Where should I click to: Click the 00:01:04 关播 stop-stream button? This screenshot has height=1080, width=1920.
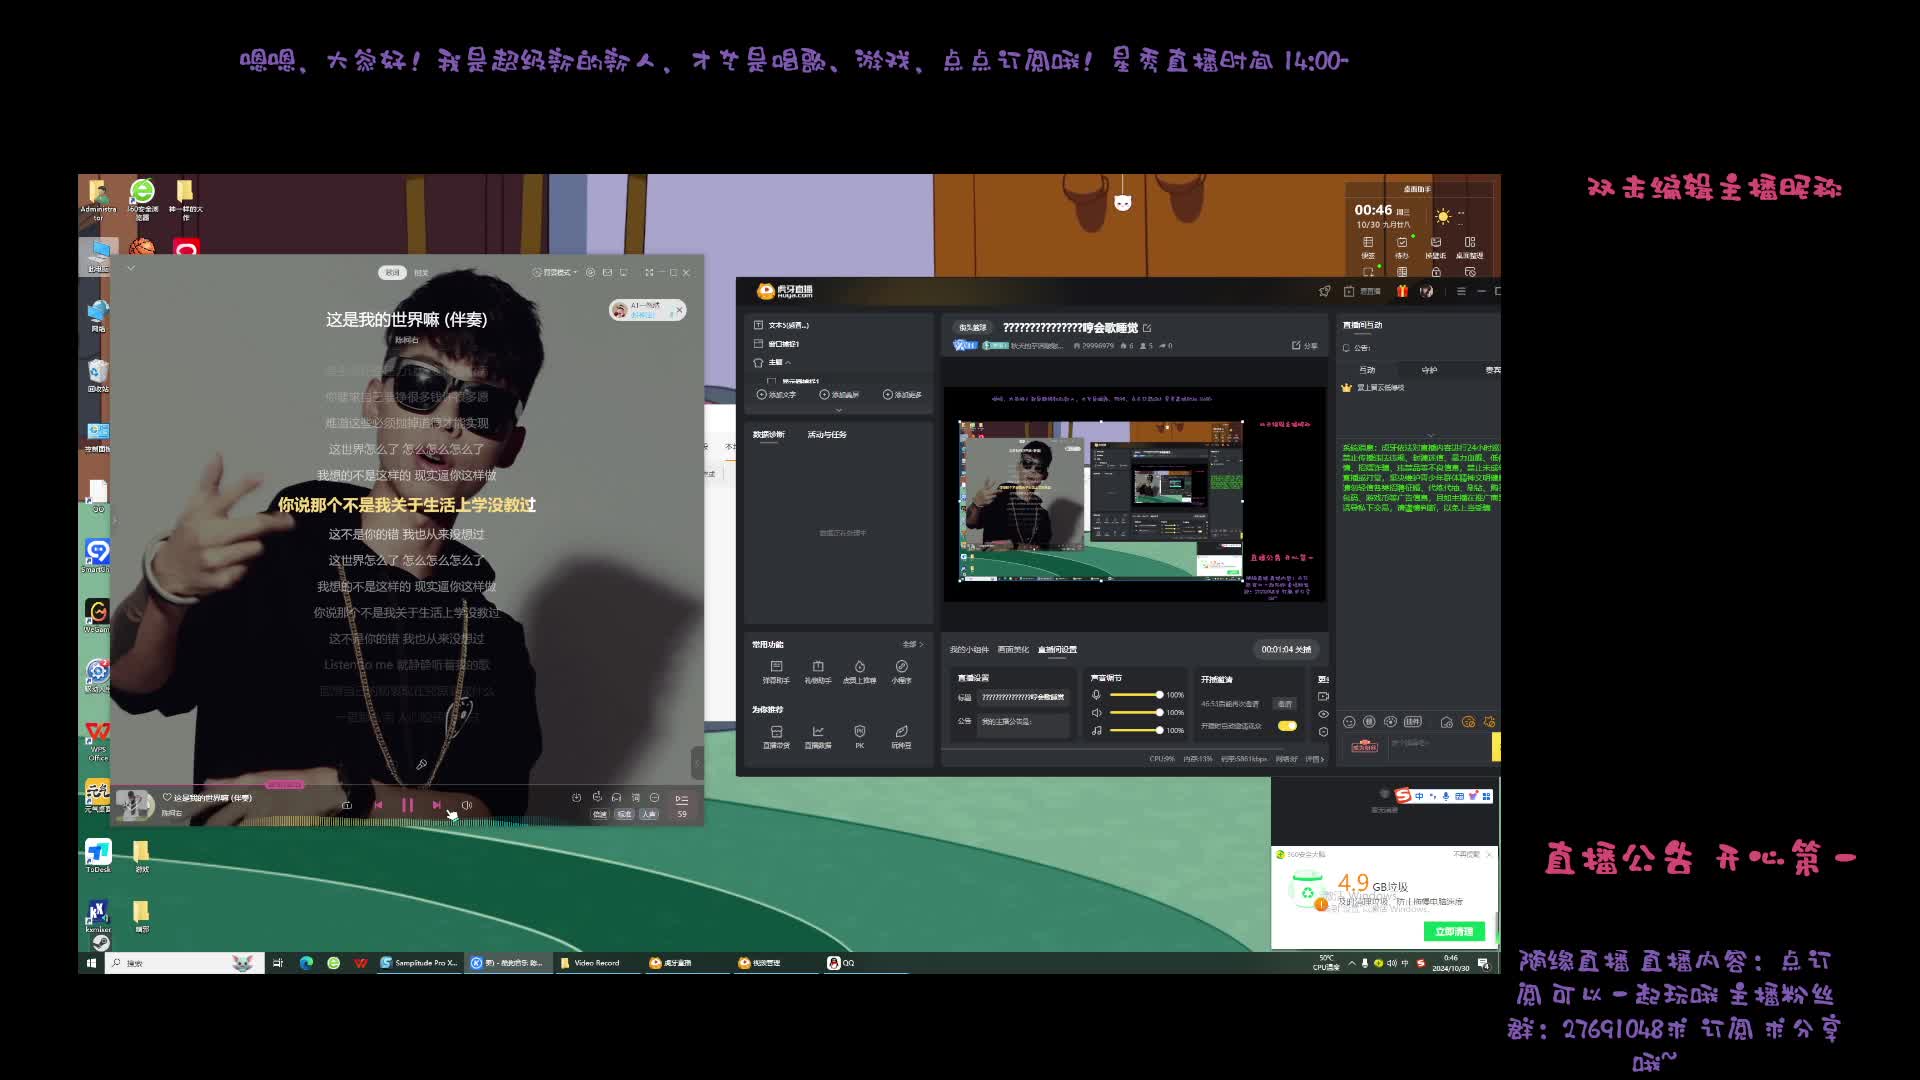pyautogui.click(x=1286, y=650)
